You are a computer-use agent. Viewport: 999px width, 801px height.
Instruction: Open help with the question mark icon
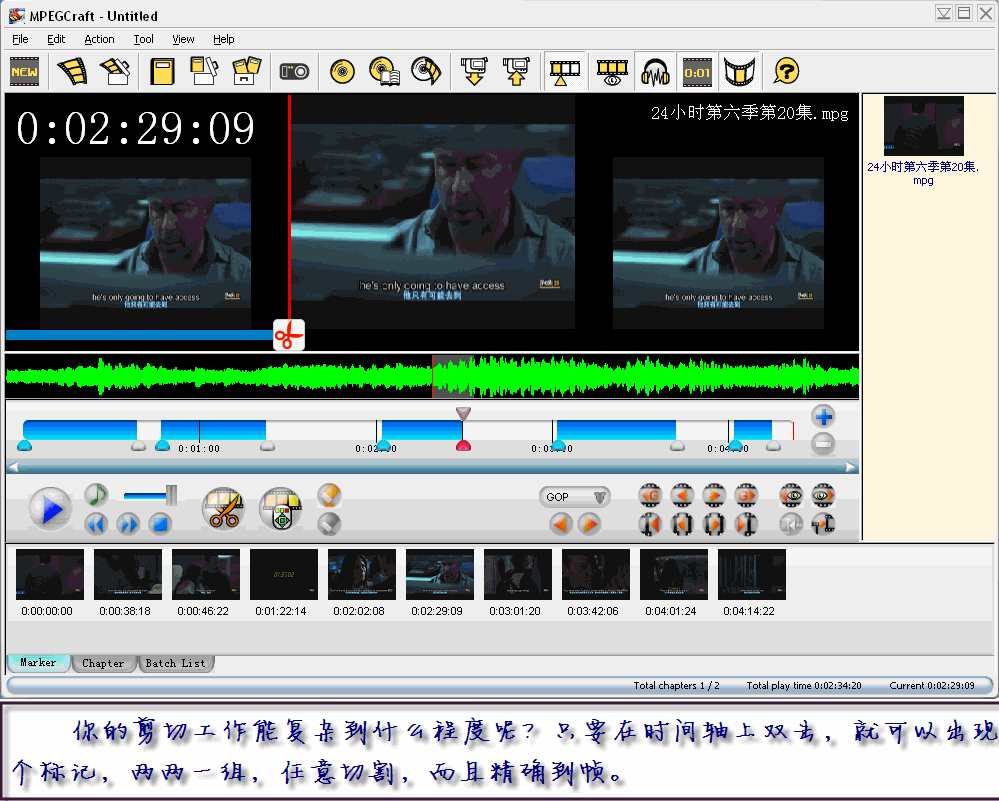[786, 71]
